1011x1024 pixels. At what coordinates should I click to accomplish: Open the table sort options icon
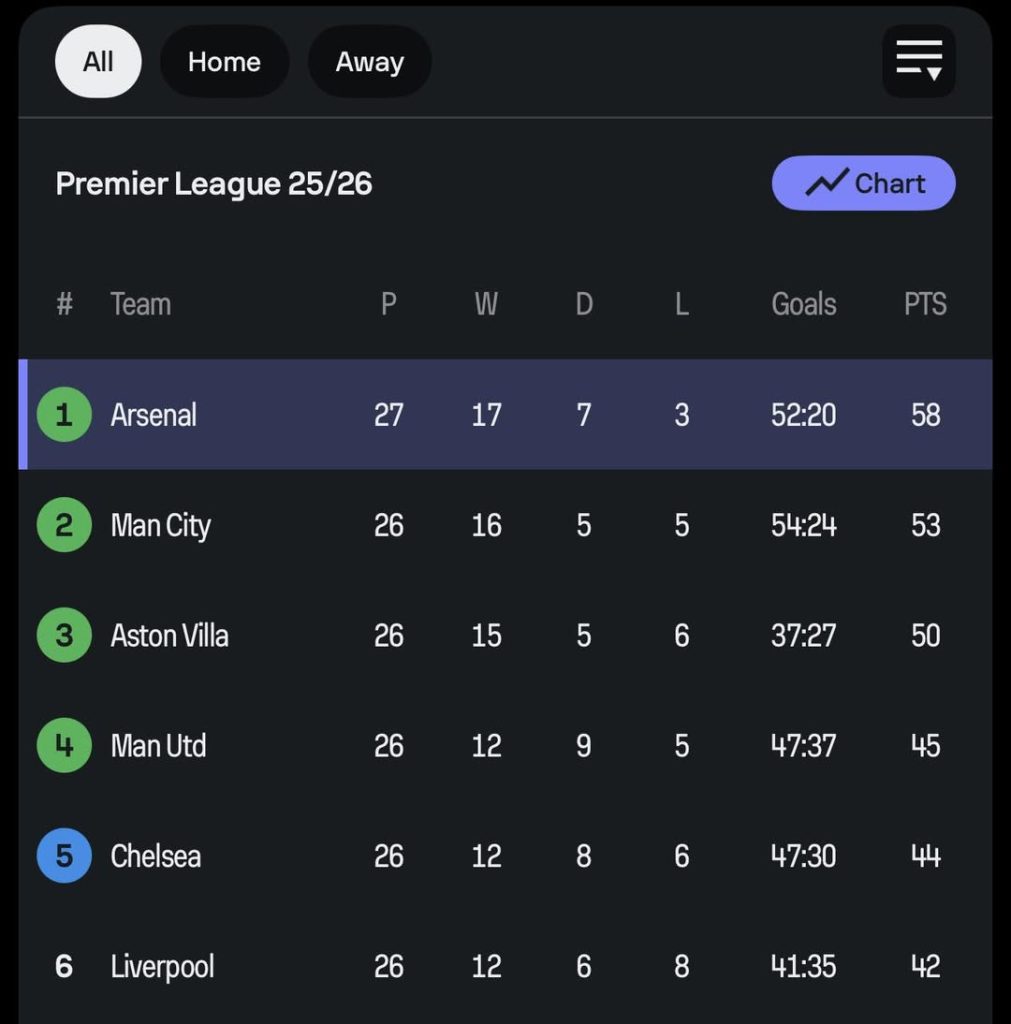pyautogui.click(x=917, y=61)
